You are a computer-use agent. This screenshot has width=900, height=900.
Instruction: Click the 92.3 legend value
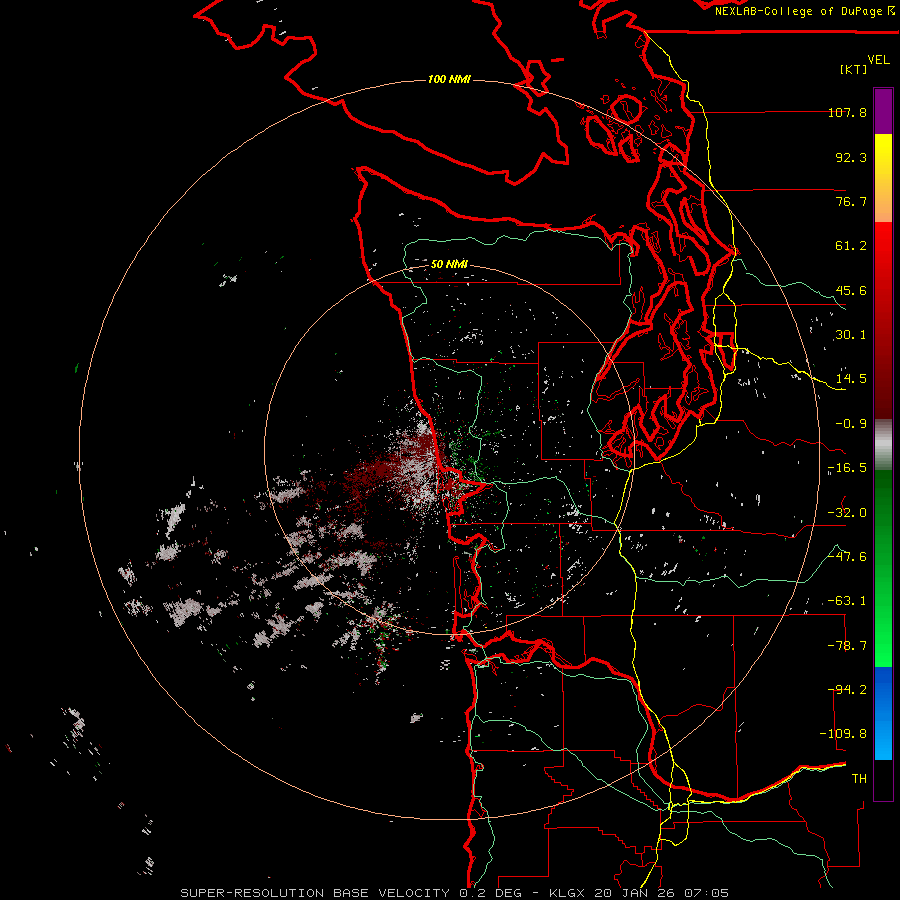[x=851, y=157]
